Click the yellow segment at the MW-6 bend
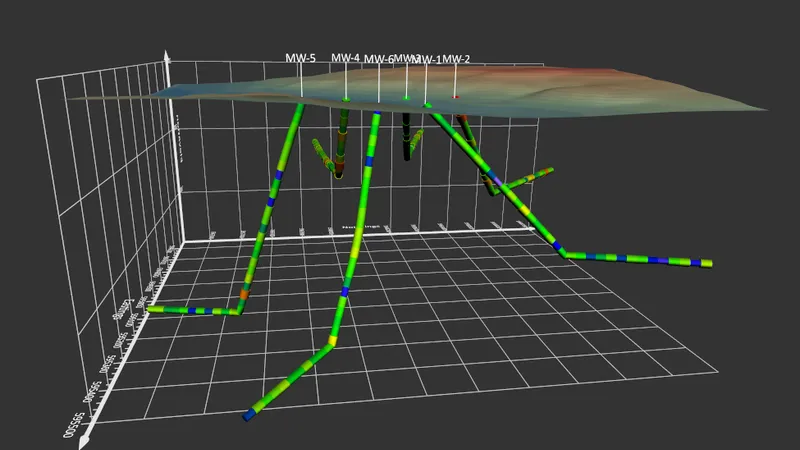800x450 pixels. [x=333, y=340]
